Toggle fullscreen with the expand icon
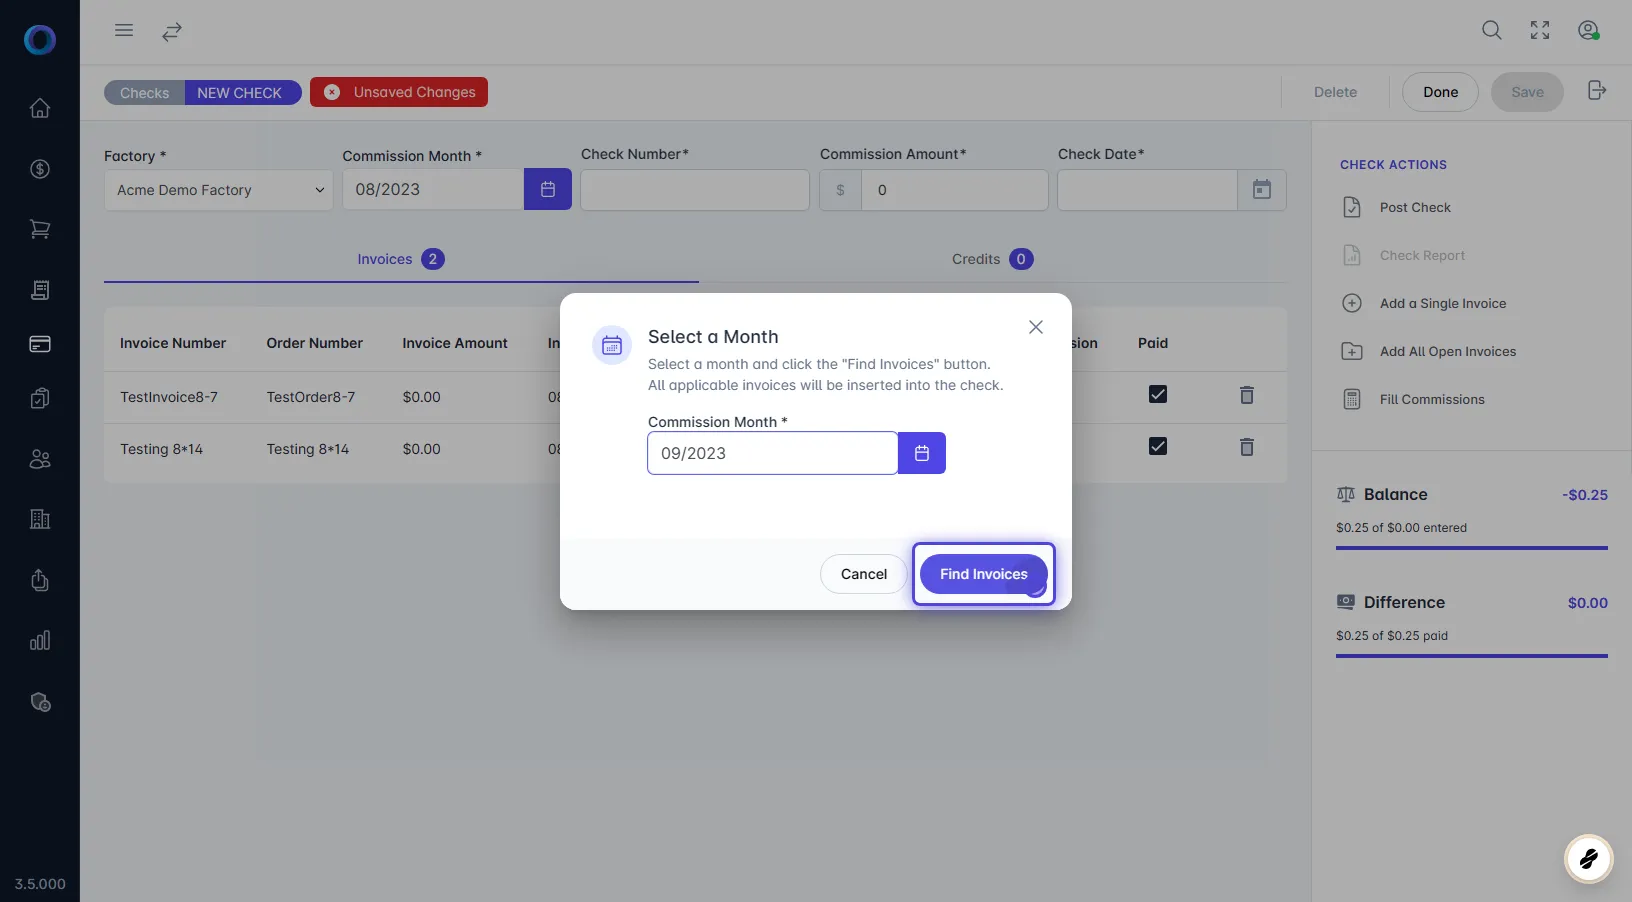1632x902 pixels. (1540, 30)
